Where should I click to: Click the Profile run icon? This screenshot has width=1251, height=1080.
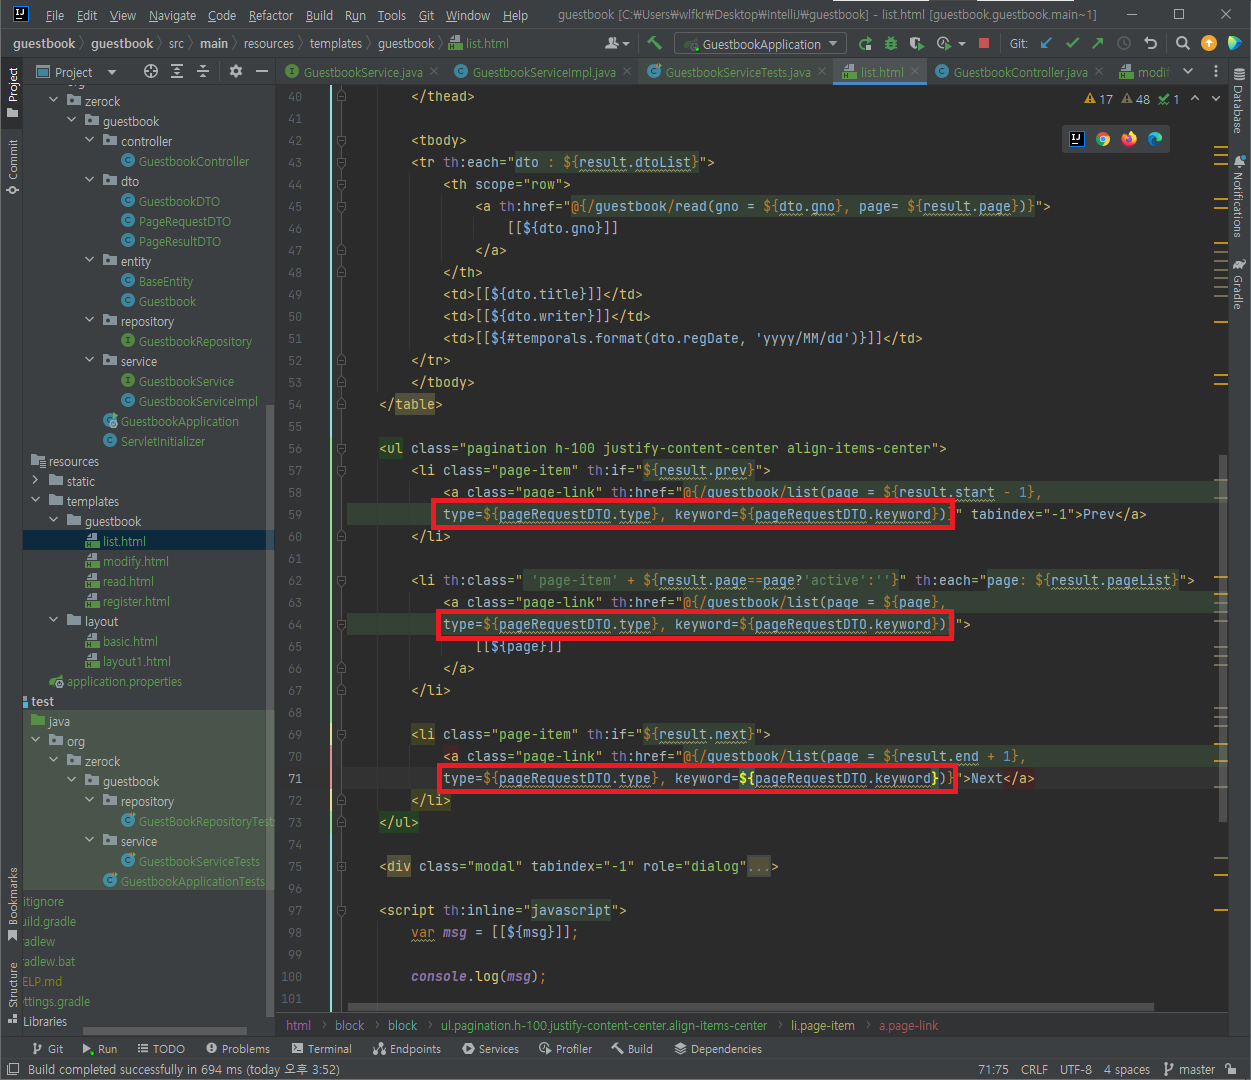tap(943, 43)
